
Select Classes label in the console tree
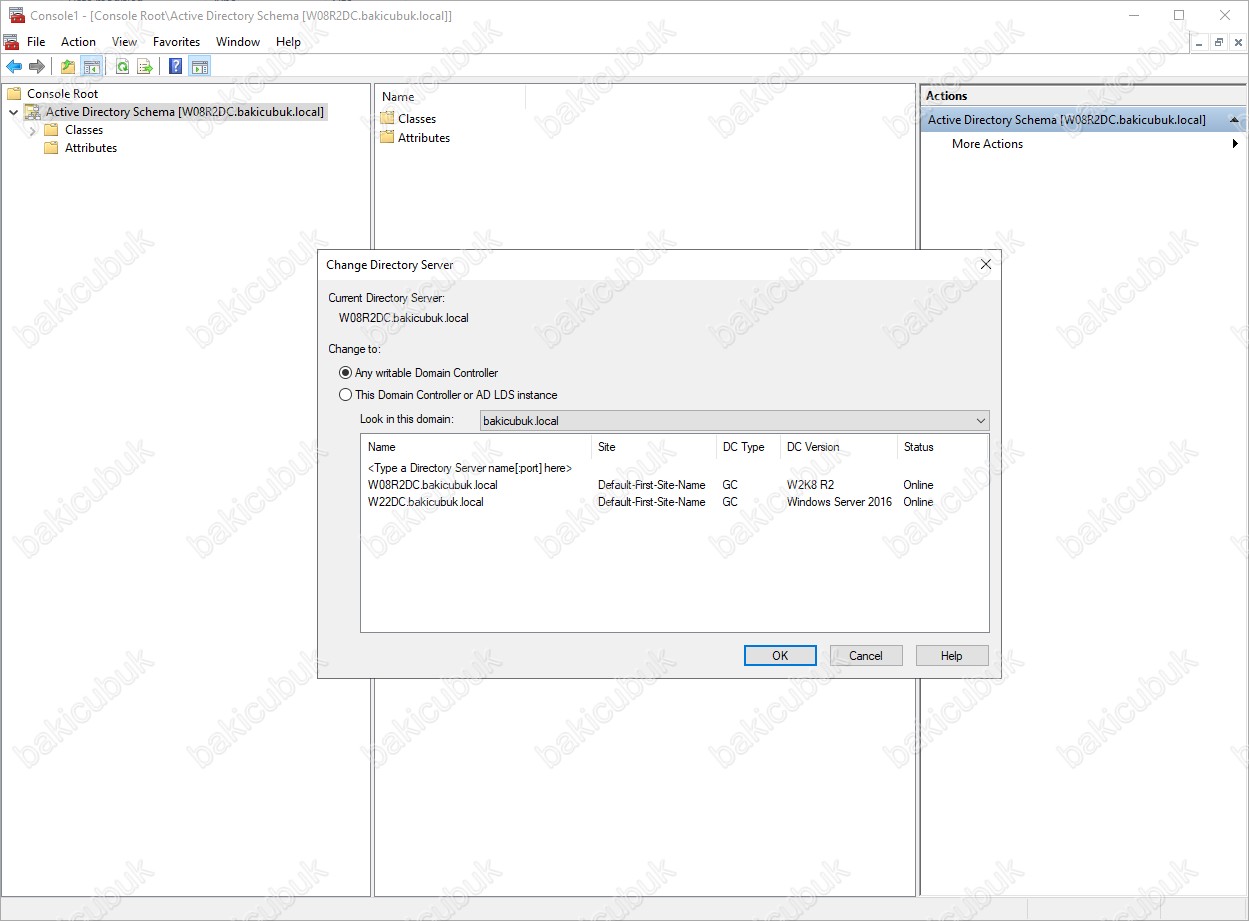84,130
